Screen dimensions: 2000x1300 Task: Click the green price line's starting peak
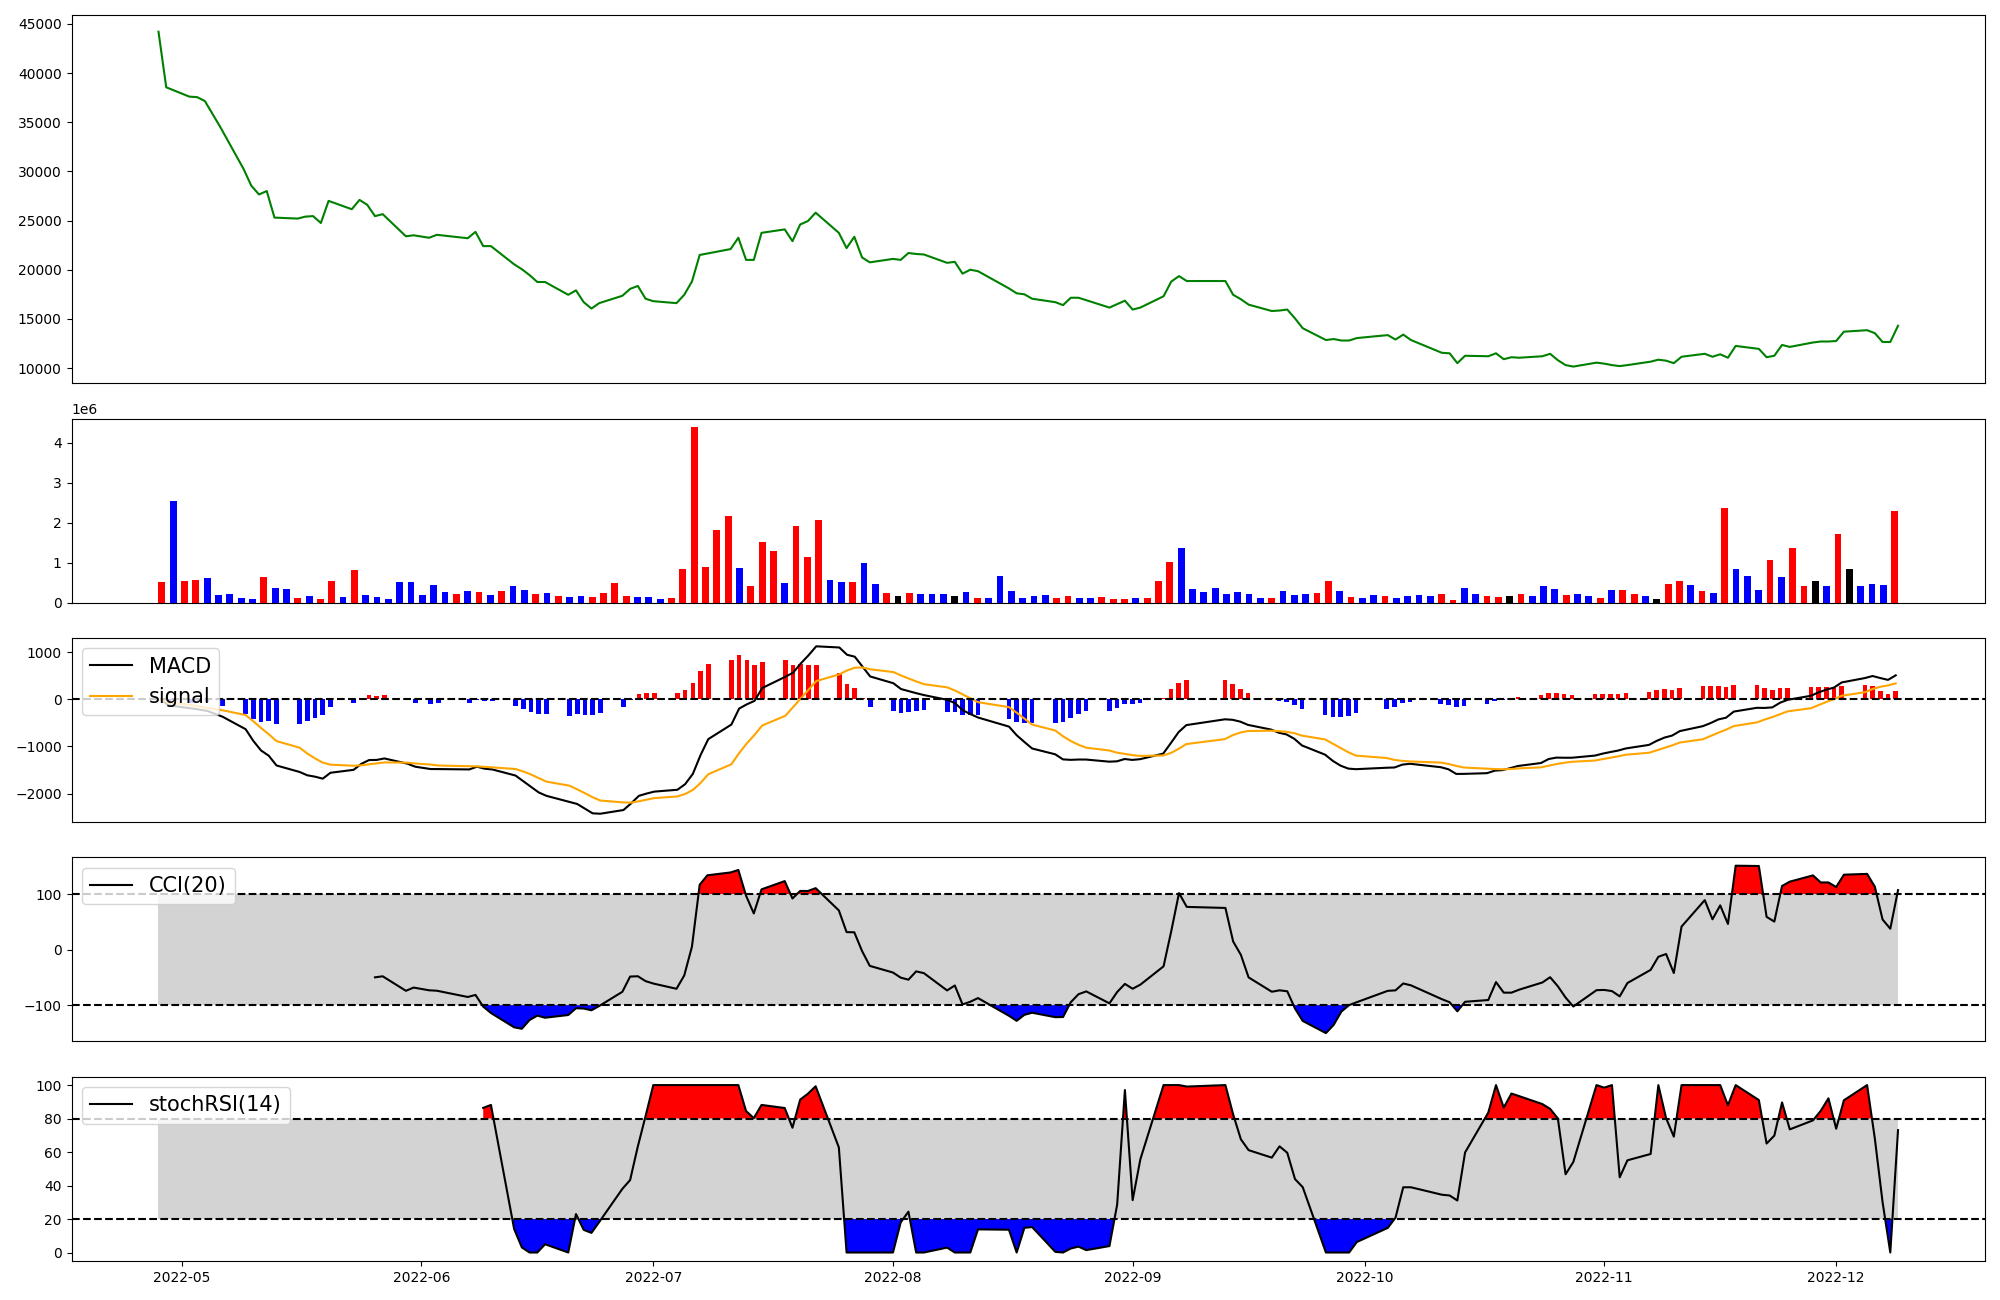(x=158, y=32)
